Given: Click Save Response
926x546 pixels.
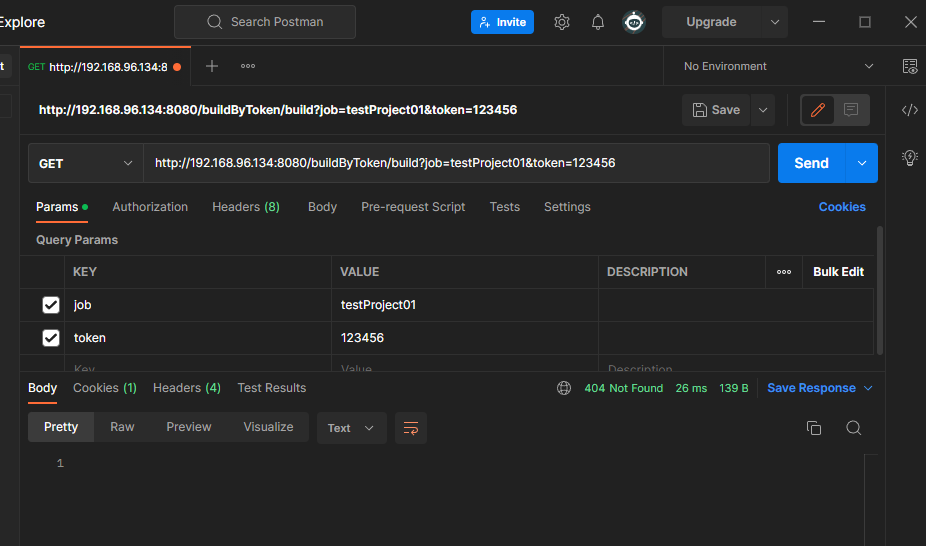Looking at the screenshot, I should (x=811, y=388).
